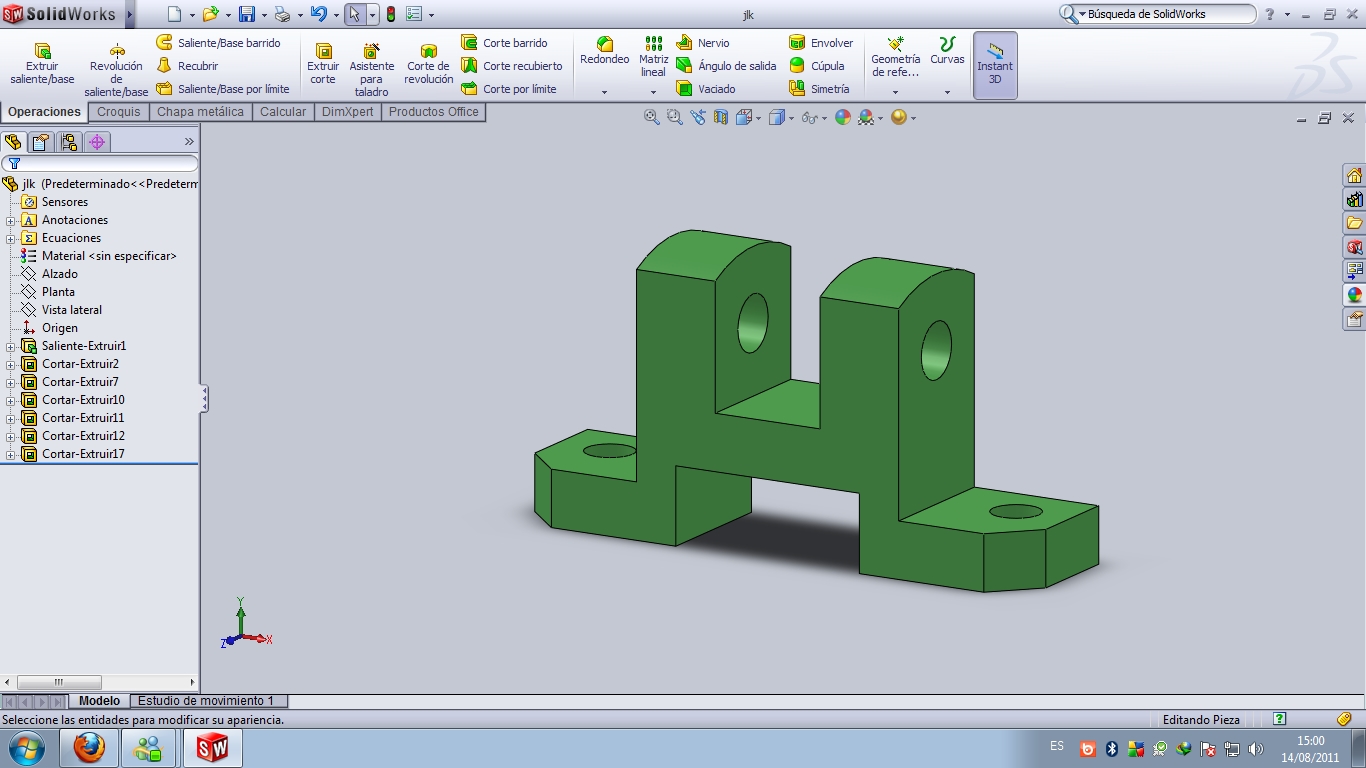Open Asistente para taladro

371,70
